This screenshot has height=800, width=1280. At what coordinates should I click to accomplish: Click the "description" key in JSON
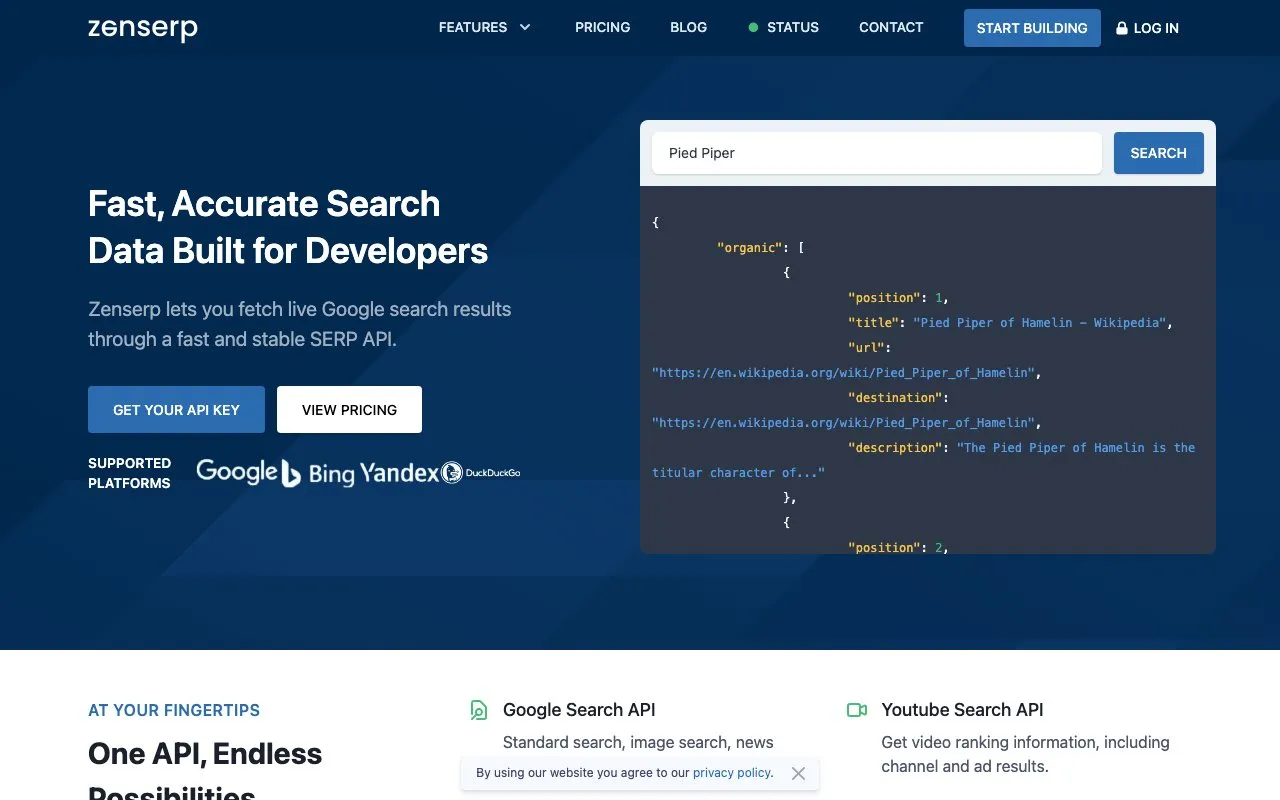[x=893, y=448]
